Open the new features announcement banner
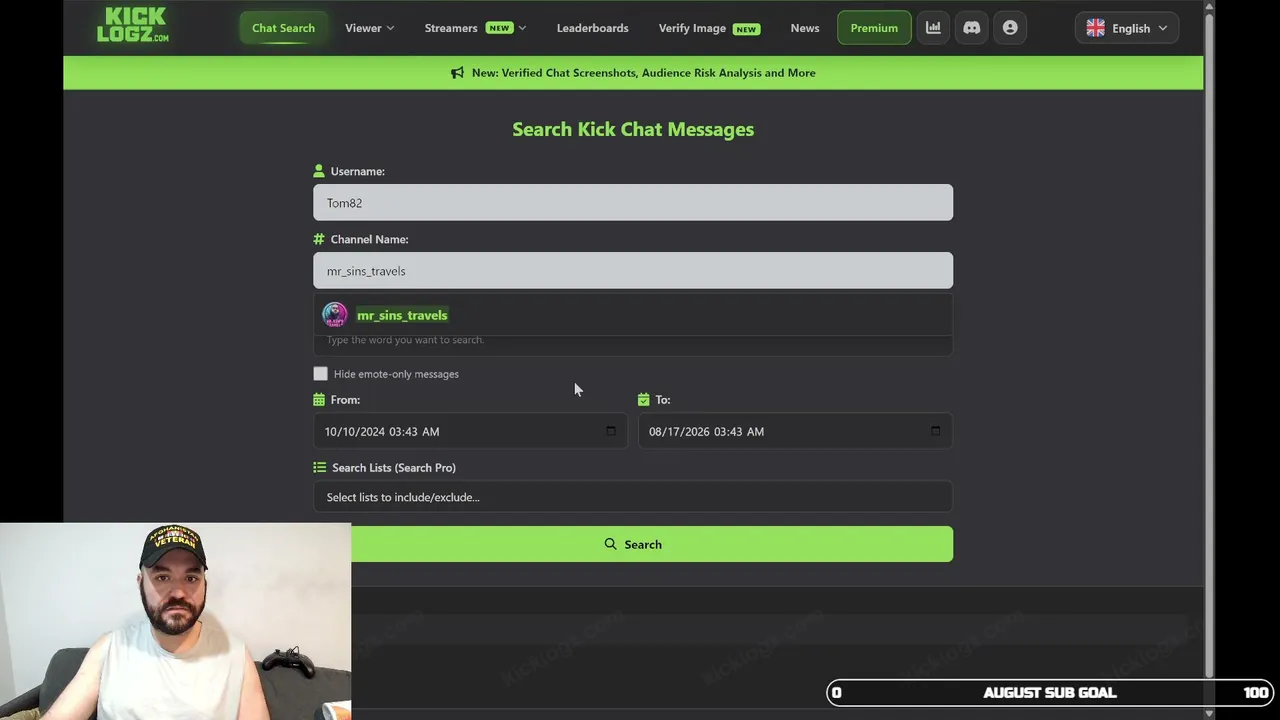Screen dimensions: 1280x720 coord(633,73)
